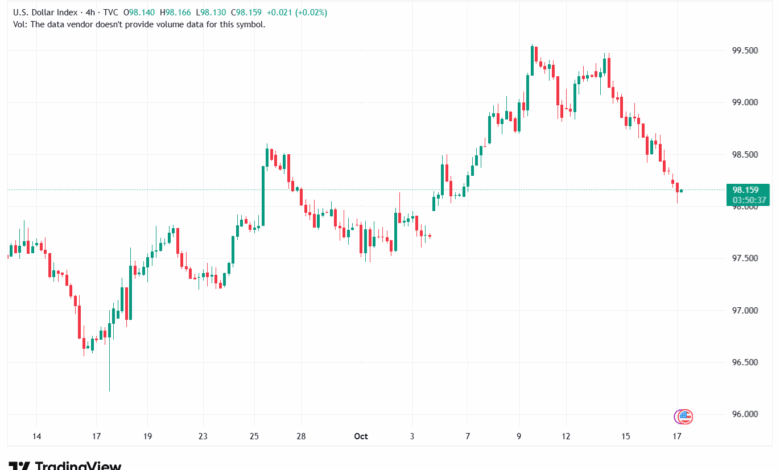This screenshot has height=470, width=780.
Task: Click the date label 25 on time axis
Action: 254,436
